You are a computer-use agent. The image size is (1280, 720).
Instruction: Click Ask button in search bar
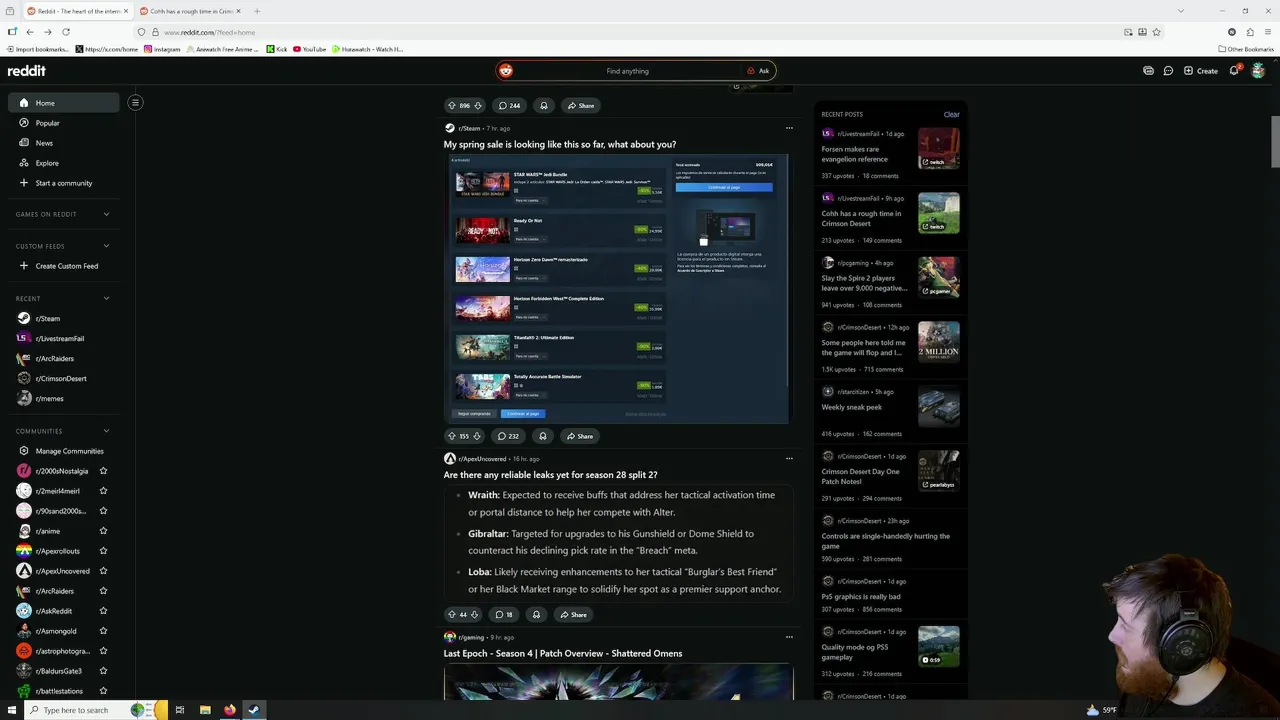coord(758,71)
